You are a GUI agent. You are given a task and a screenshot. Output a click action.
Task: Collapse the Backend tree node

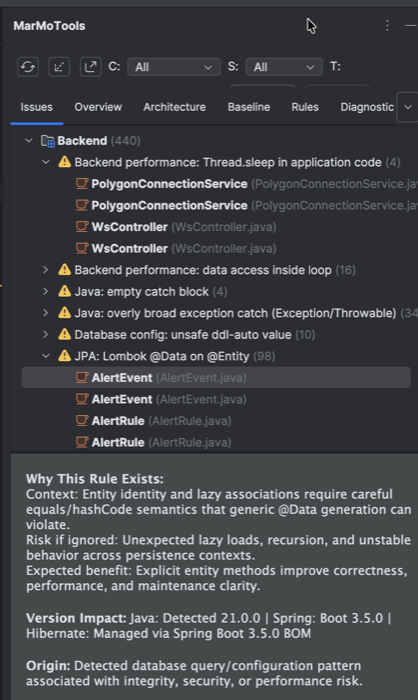pyautogui.click(x=29, y=141)
